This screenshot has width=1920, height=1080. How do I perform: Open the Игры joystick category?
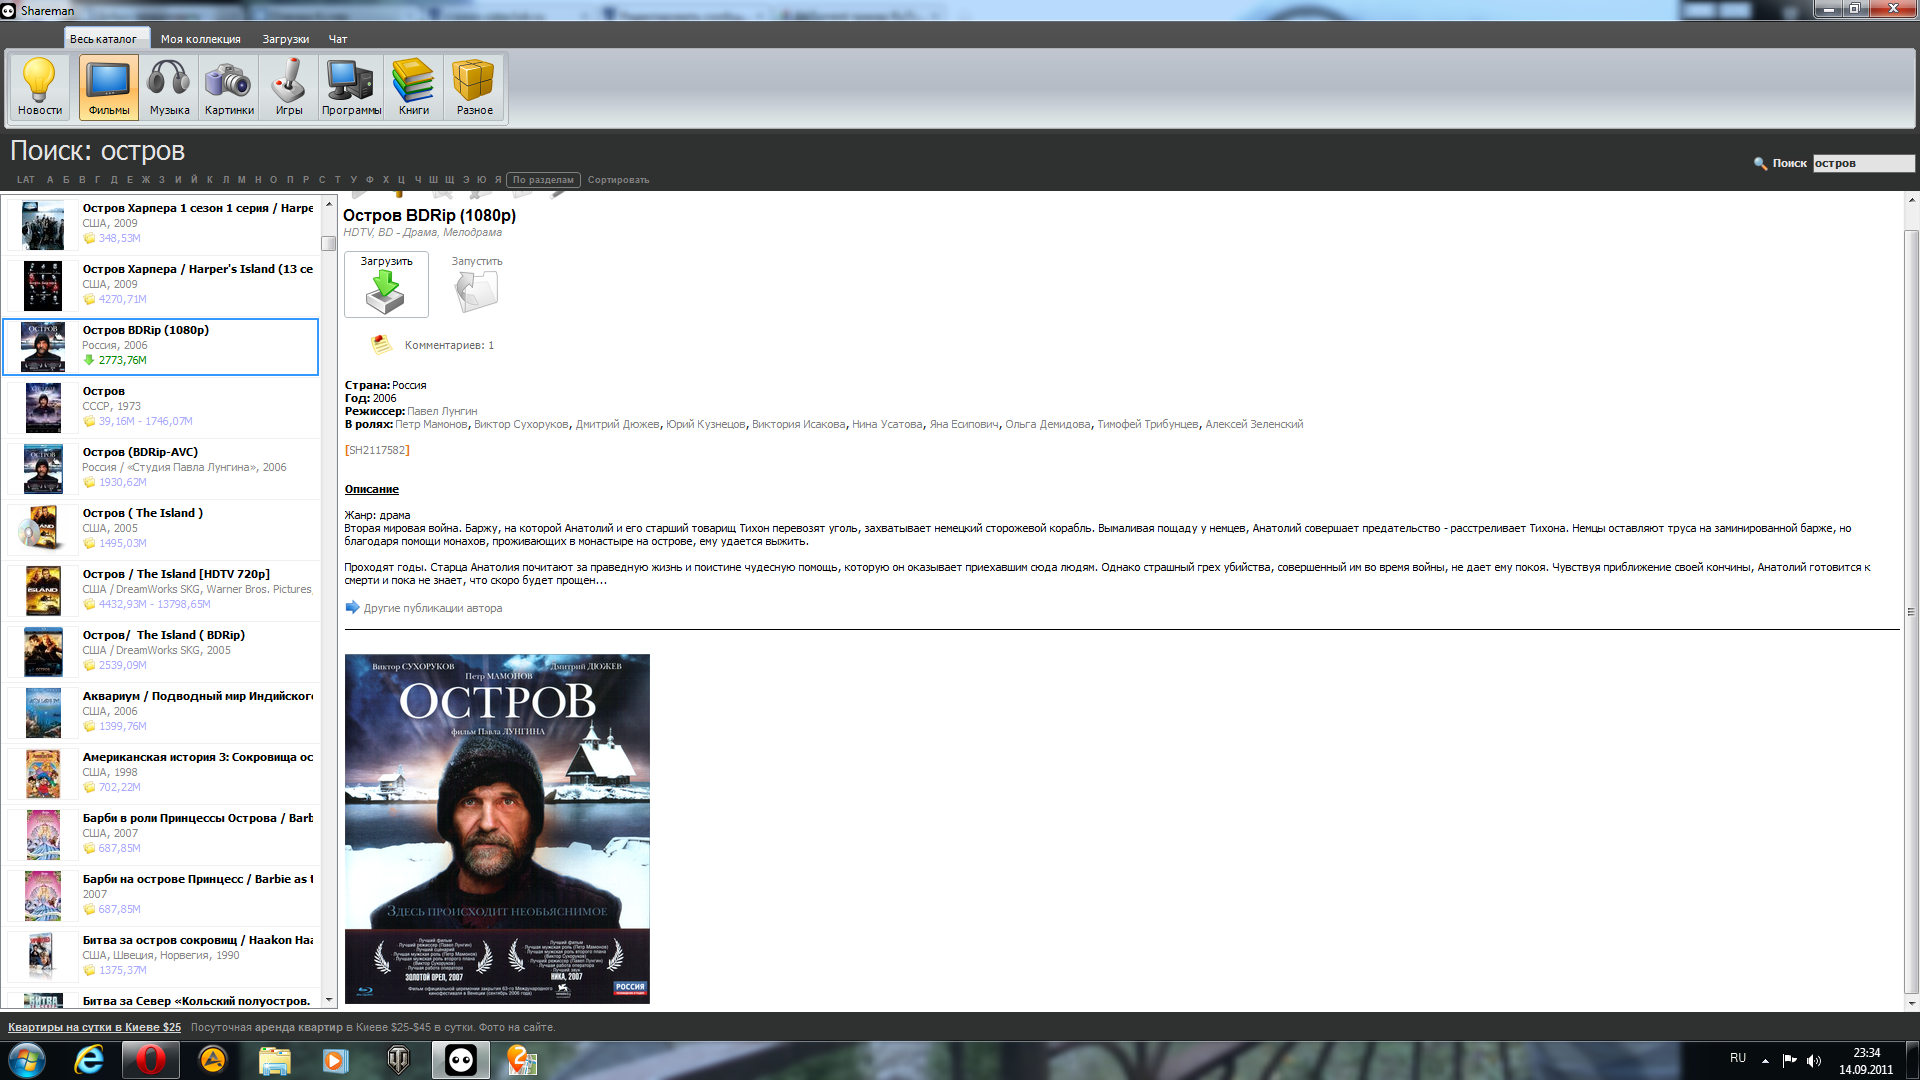click(x=289, y=87)
